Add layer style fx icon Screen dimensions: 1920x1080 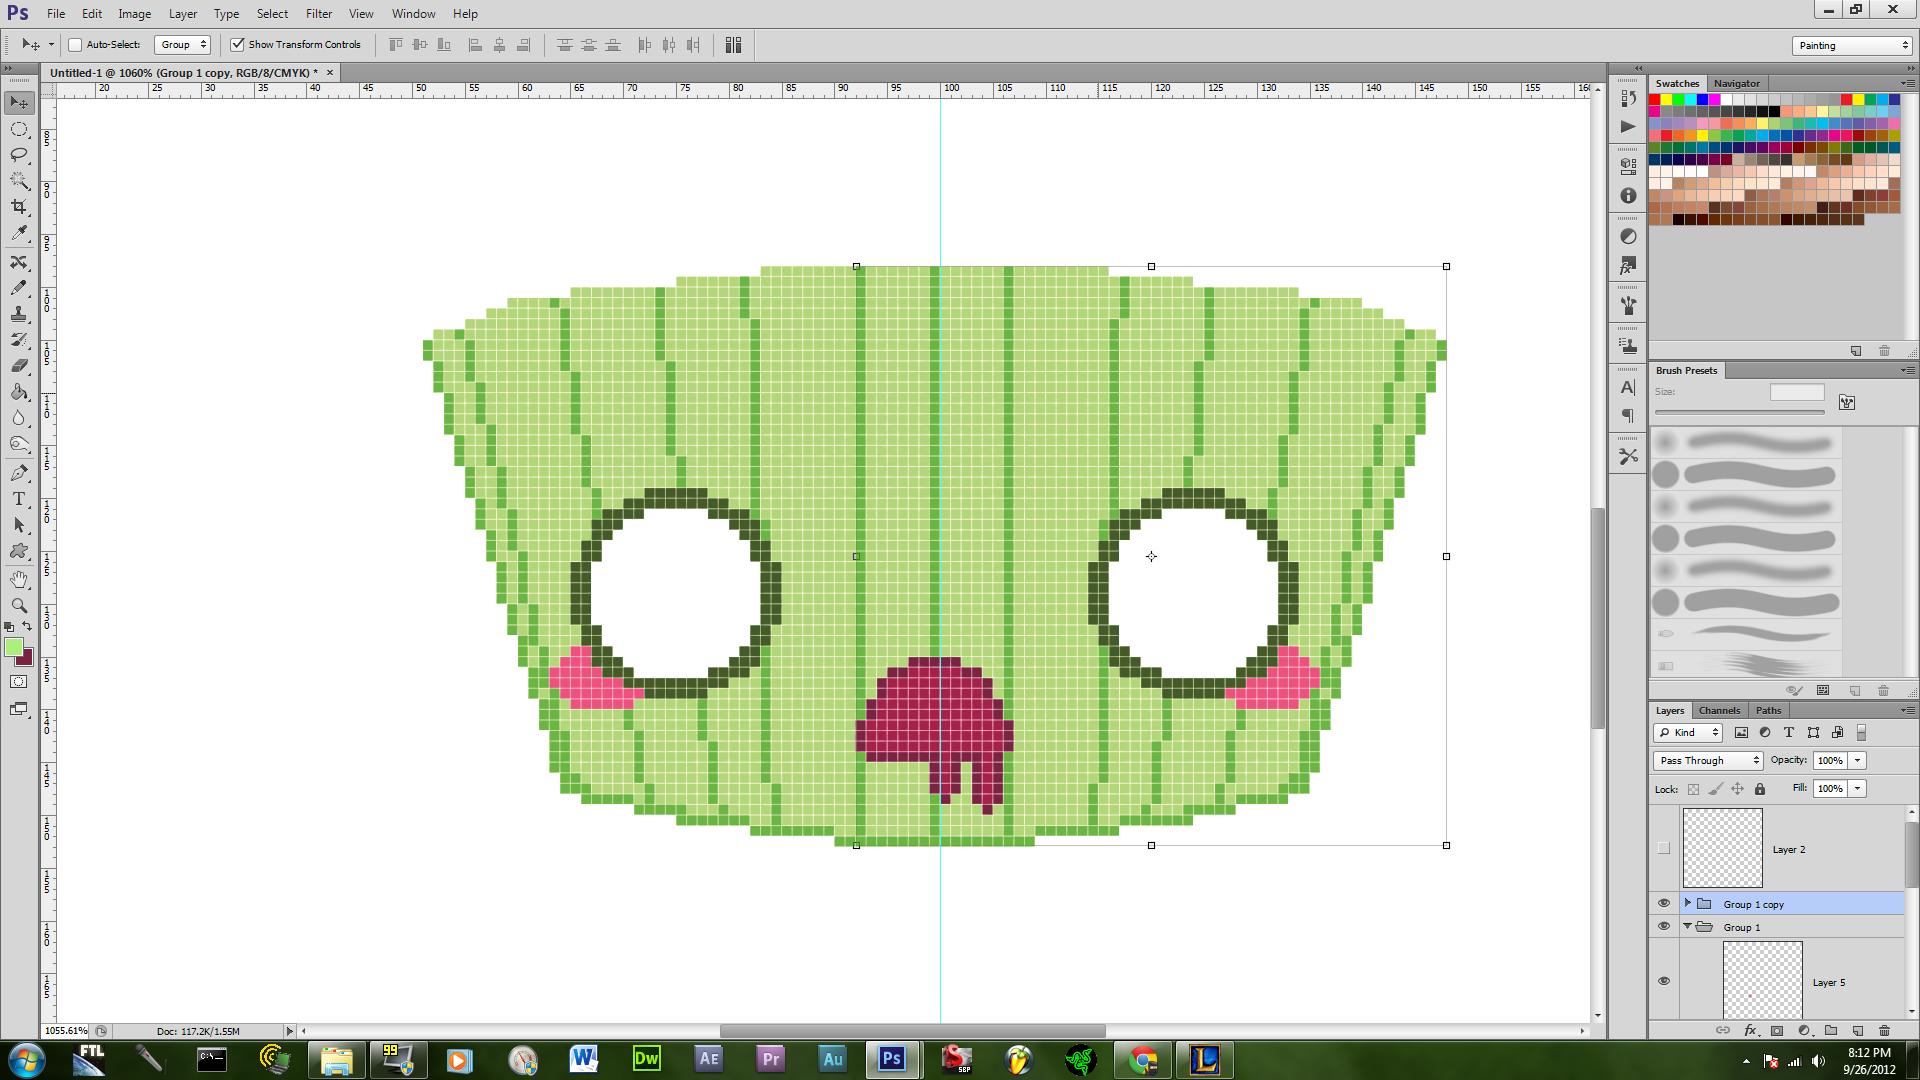coord(1750,1030)
